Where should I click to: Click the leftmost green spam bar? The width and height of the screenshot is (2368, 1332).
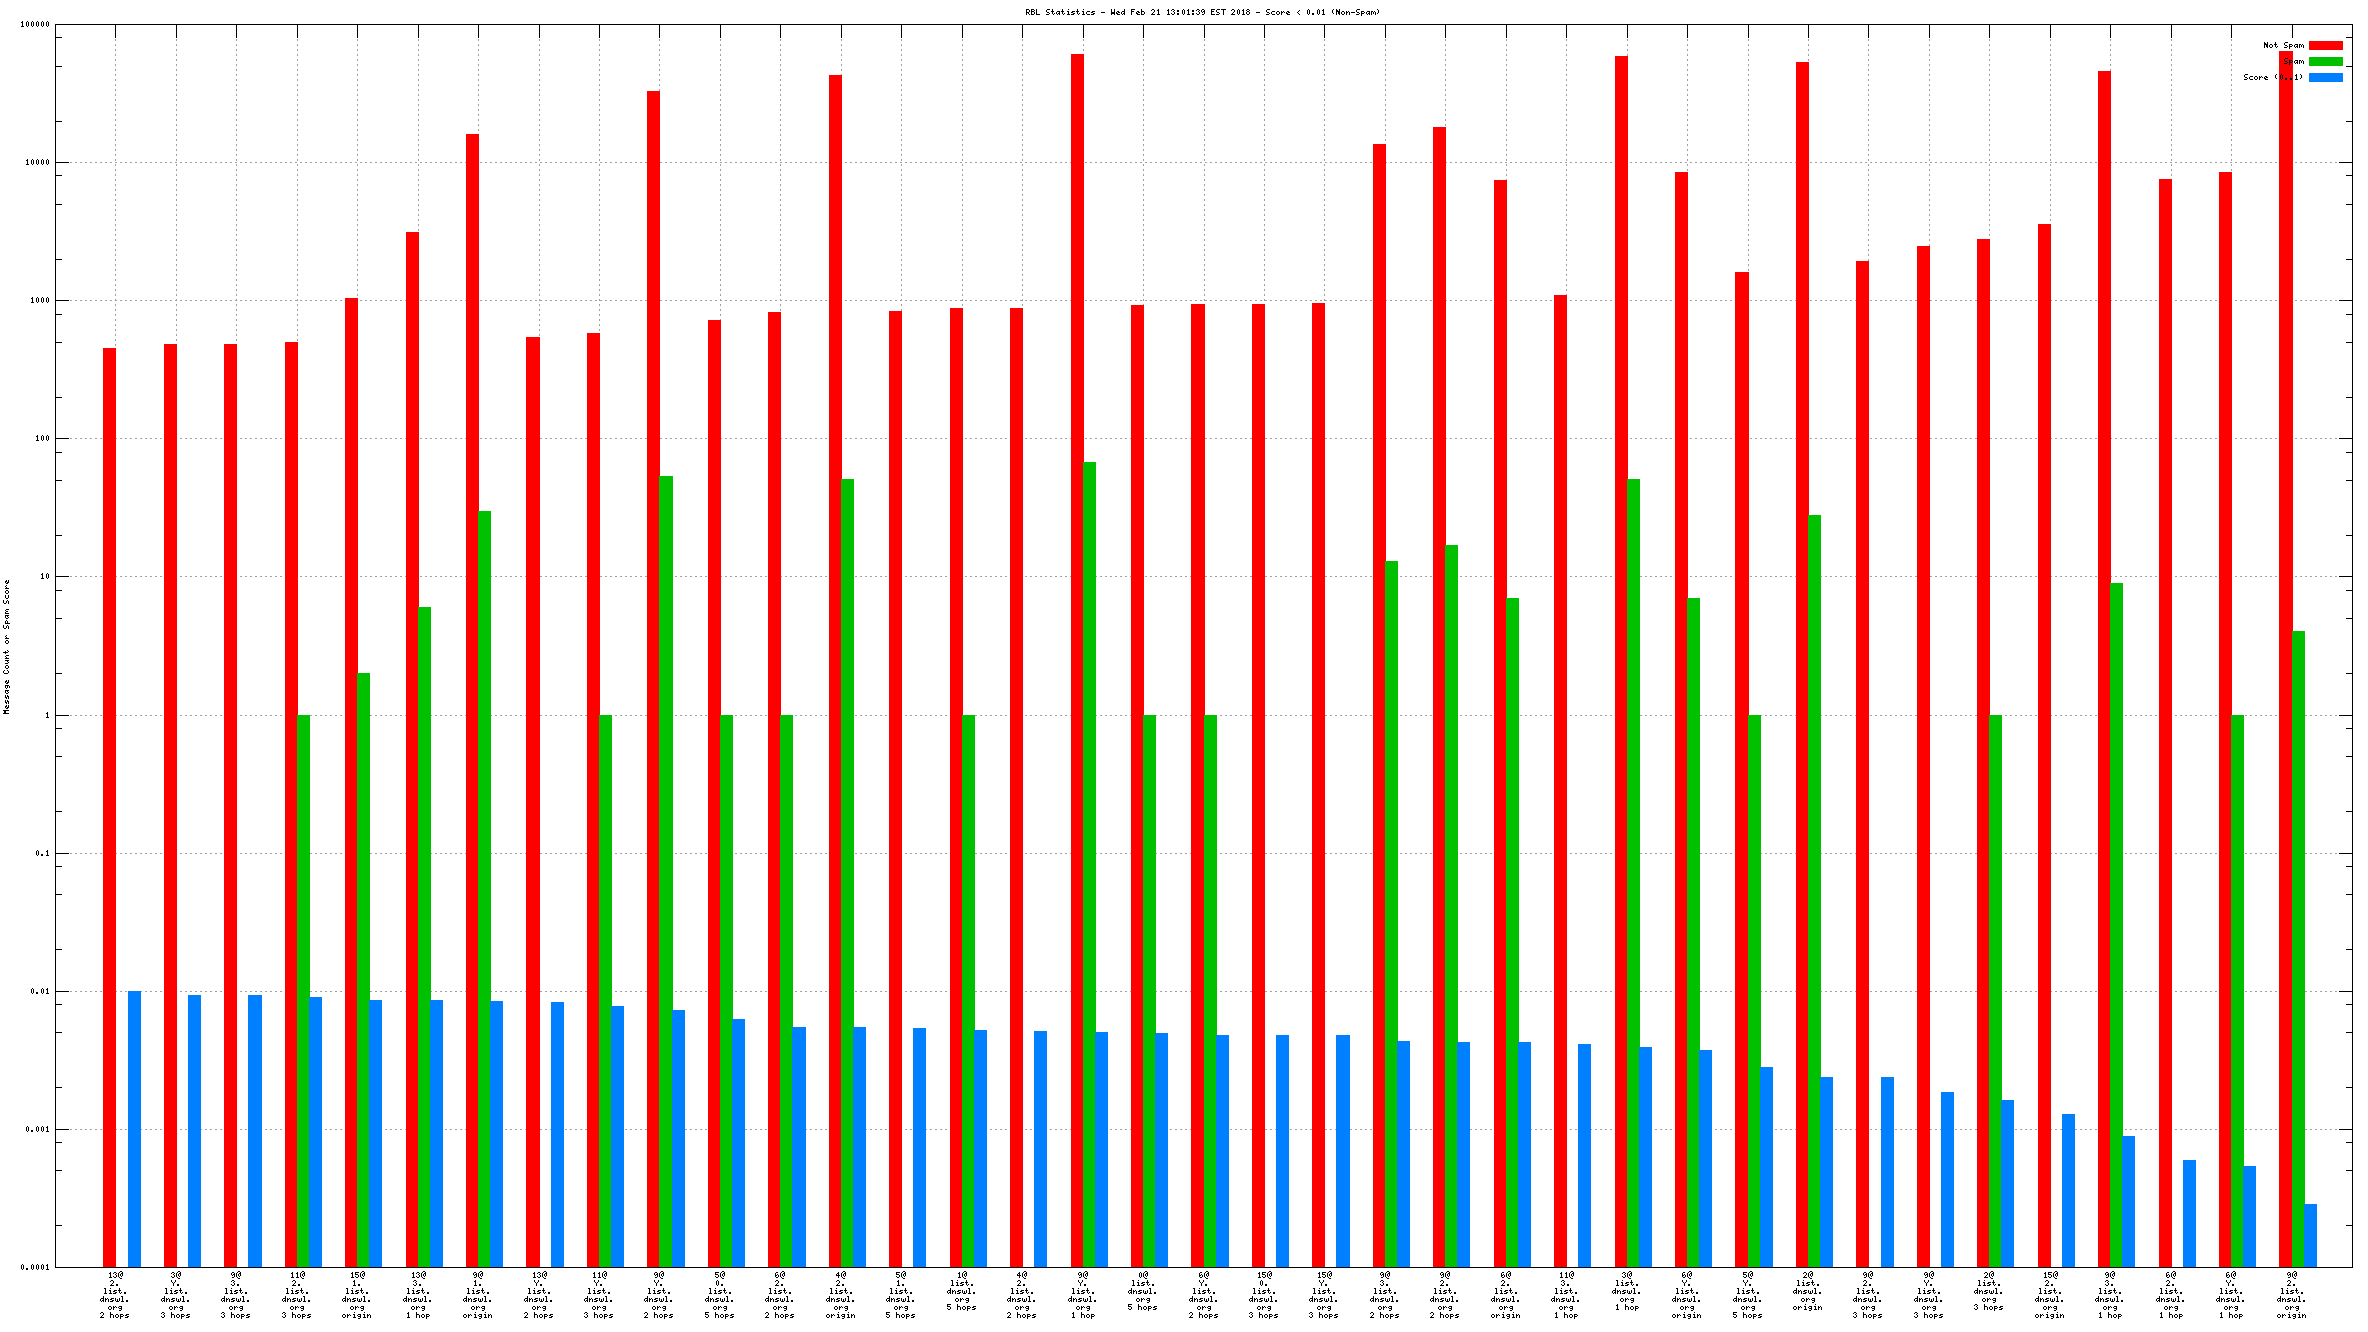(x=303, y=990)
